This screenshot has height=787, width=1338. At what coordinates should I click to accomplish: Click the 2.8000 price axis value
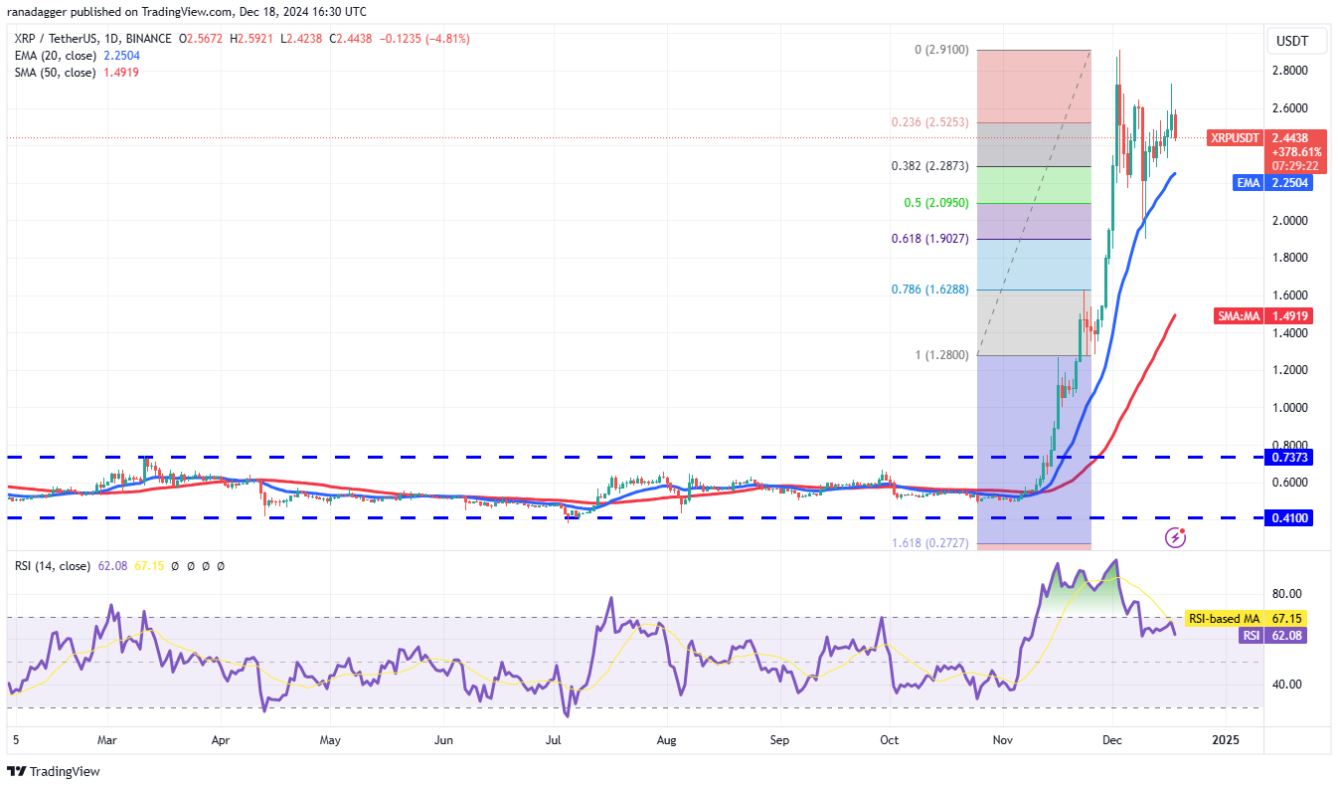(1292, 70)
